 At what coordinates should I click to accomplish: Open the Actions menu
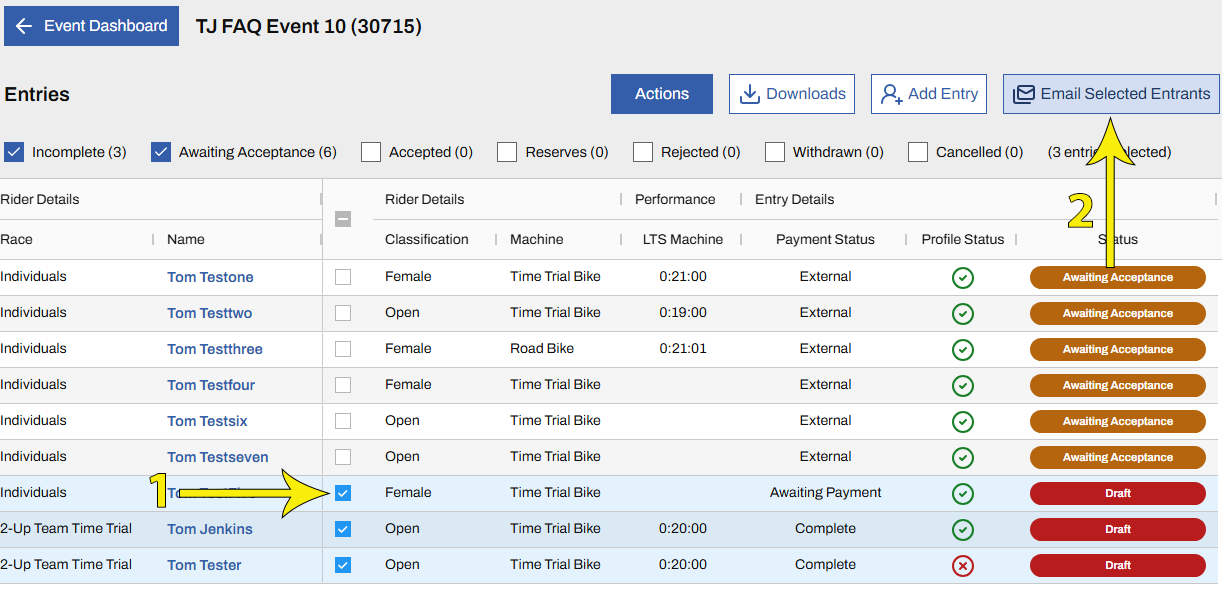(661, 94)
